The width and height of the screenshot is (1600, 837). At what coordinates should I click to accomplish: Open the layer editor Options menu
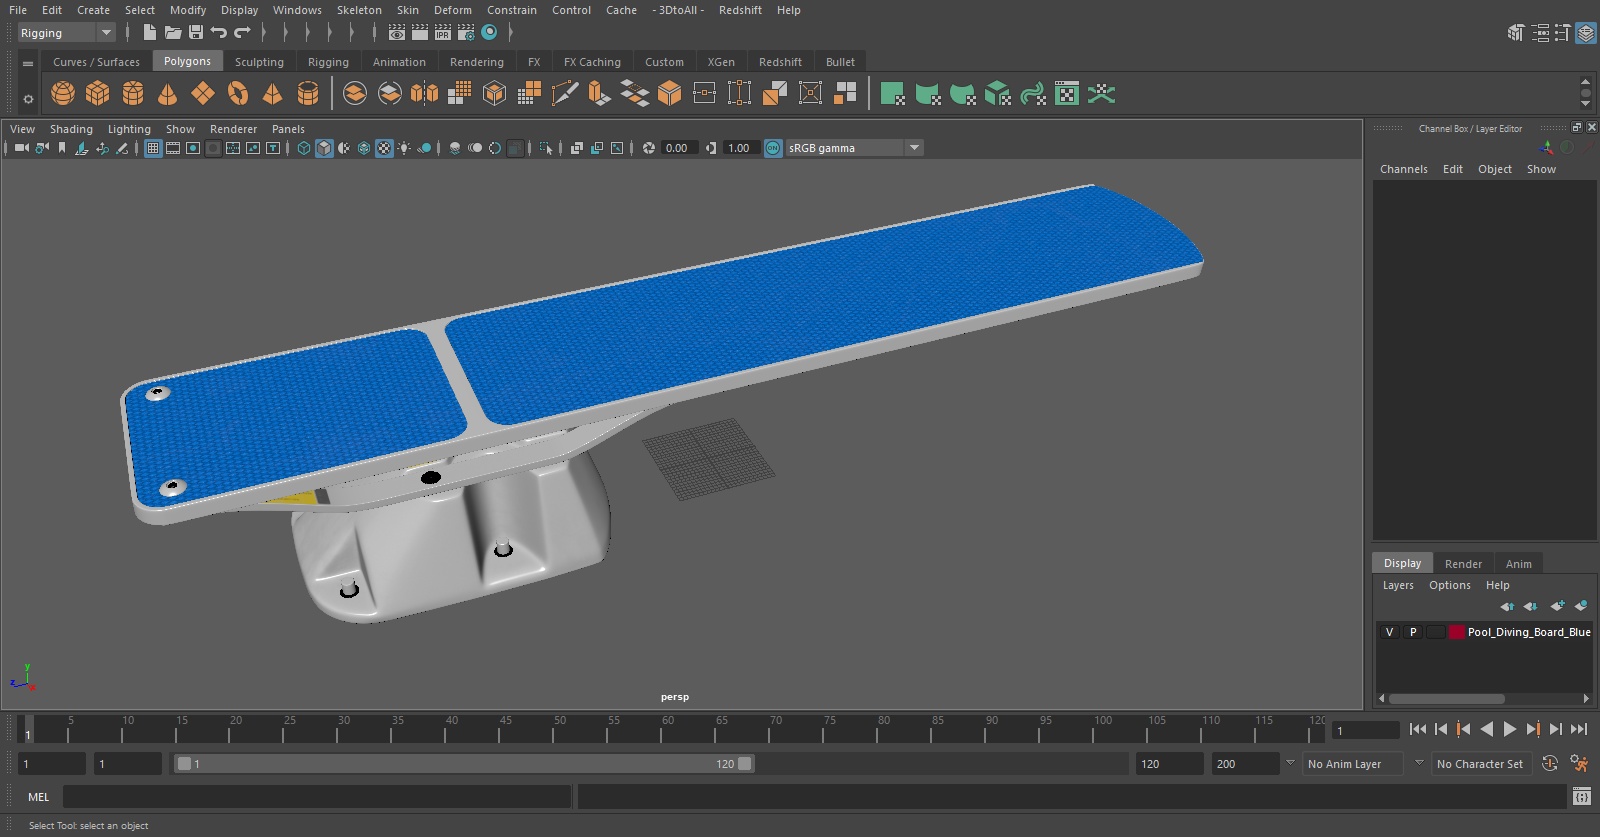click(1449, 585)
